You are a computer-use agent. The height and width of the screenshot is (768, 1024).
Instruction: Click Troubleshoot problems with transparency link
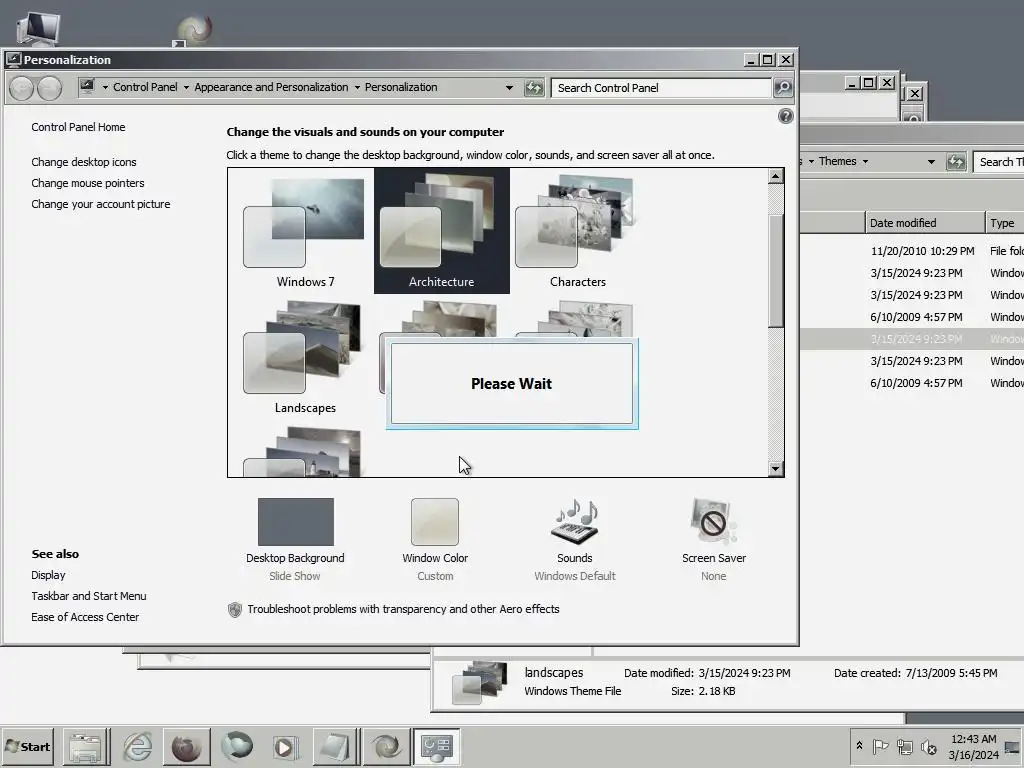(403, 609)
